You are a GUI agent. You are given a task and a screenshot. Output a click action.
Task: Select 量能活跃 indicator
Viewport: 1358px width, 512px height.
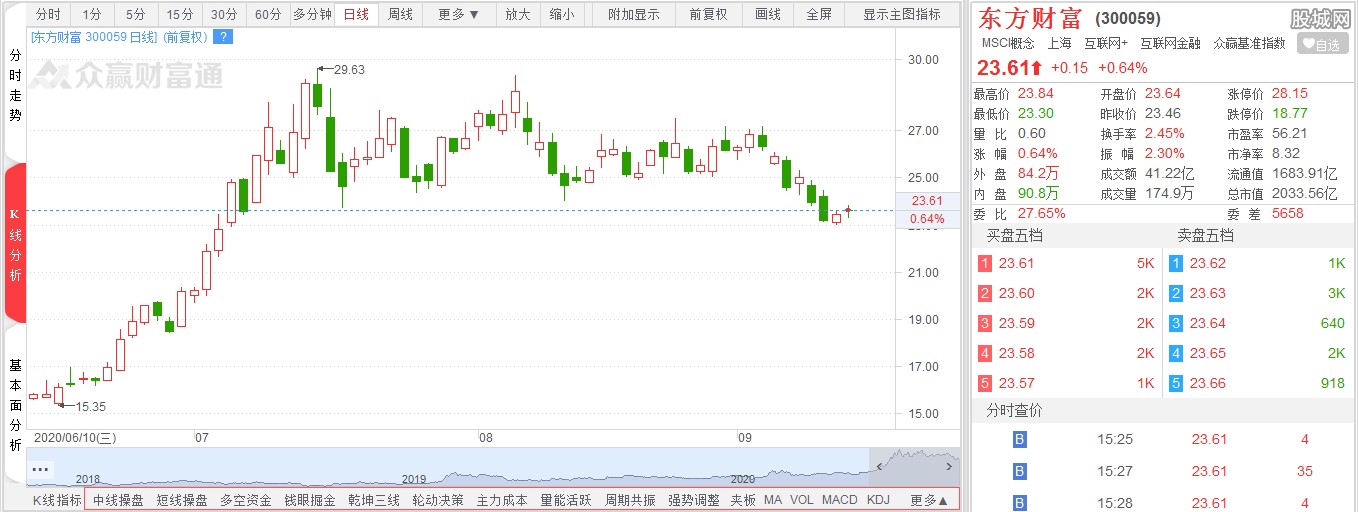click(x=566, y=500)
